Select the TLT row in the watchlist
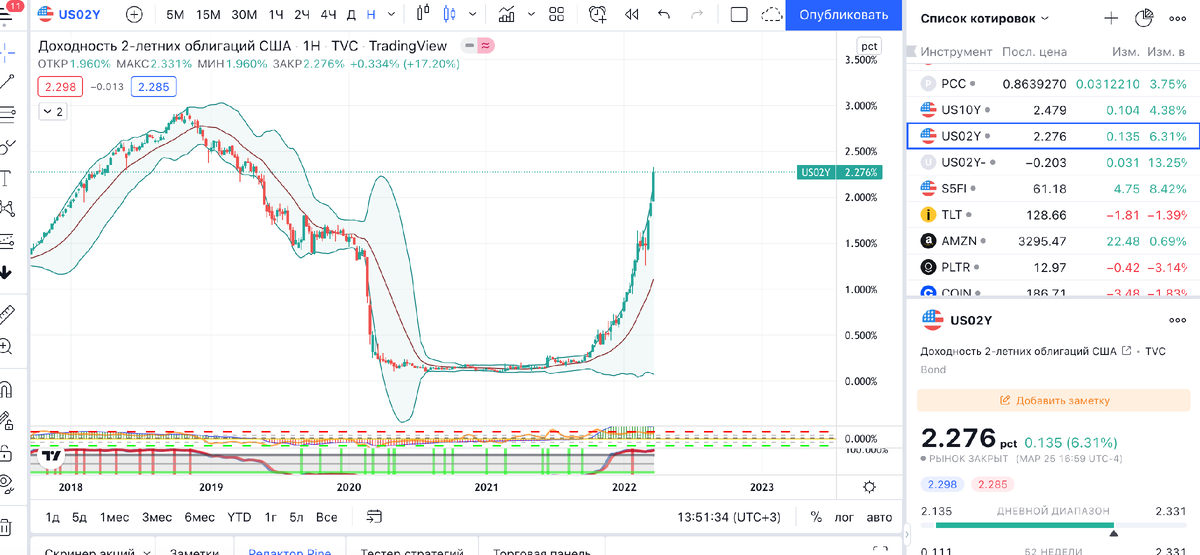The height and width of the screenshot is (555, 1200). (1053, 215)
